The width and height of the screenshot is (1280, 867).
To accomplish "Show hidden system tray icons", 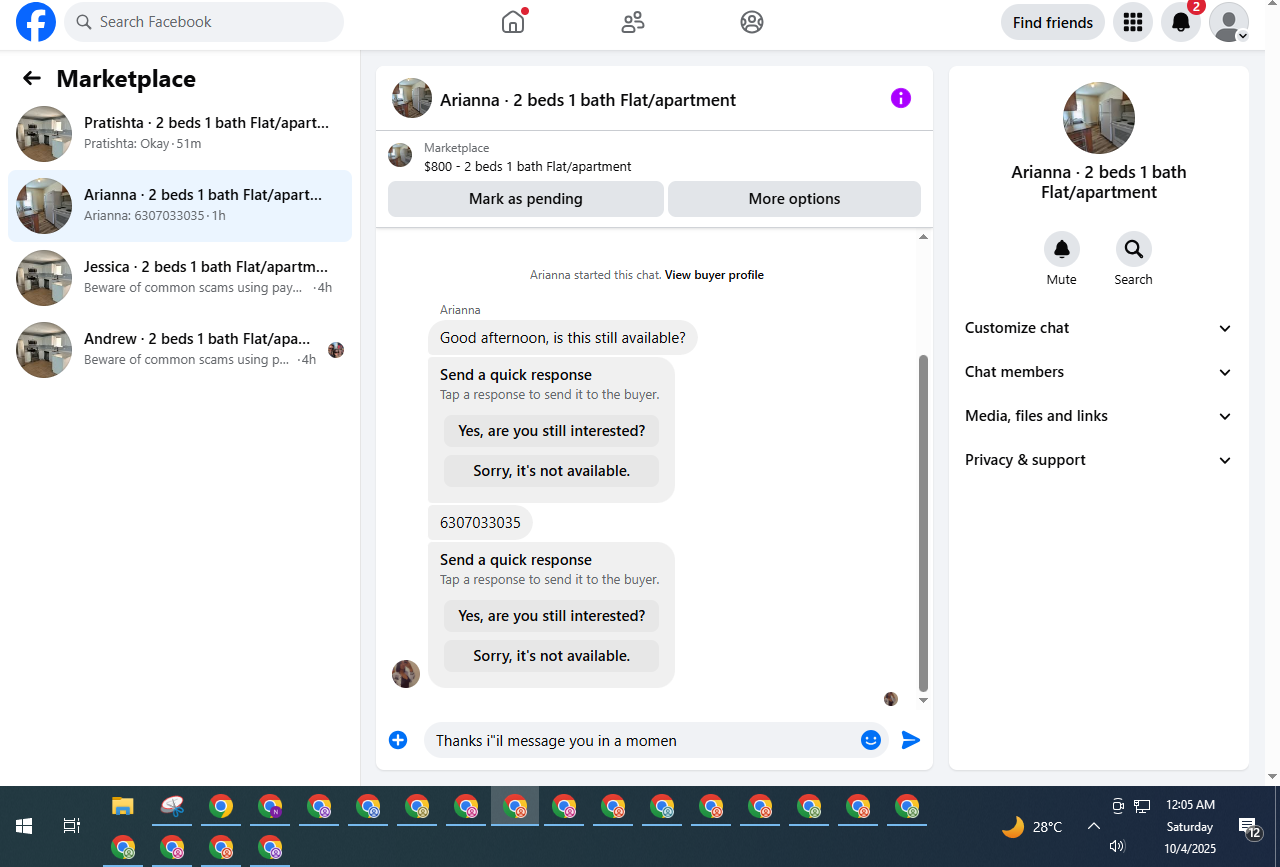I will click(1094, 826).
